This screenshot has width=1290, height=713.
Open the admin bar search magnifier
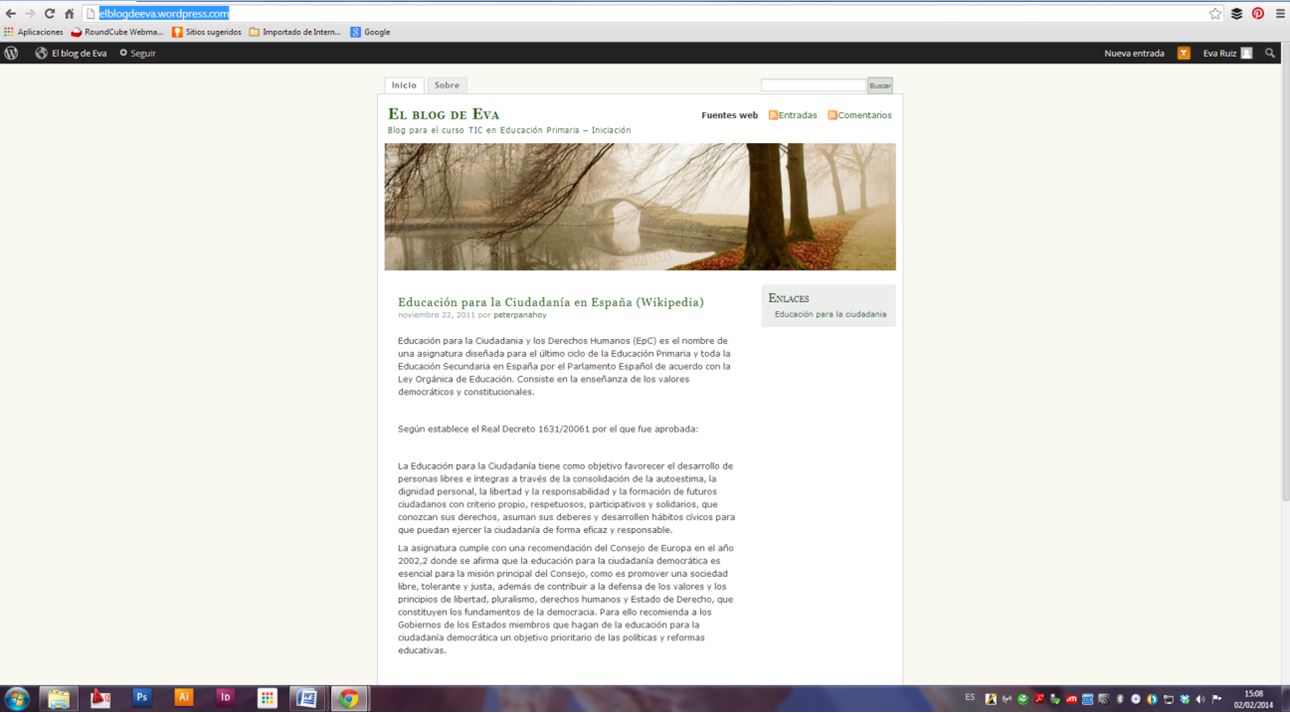point(1270,53)
